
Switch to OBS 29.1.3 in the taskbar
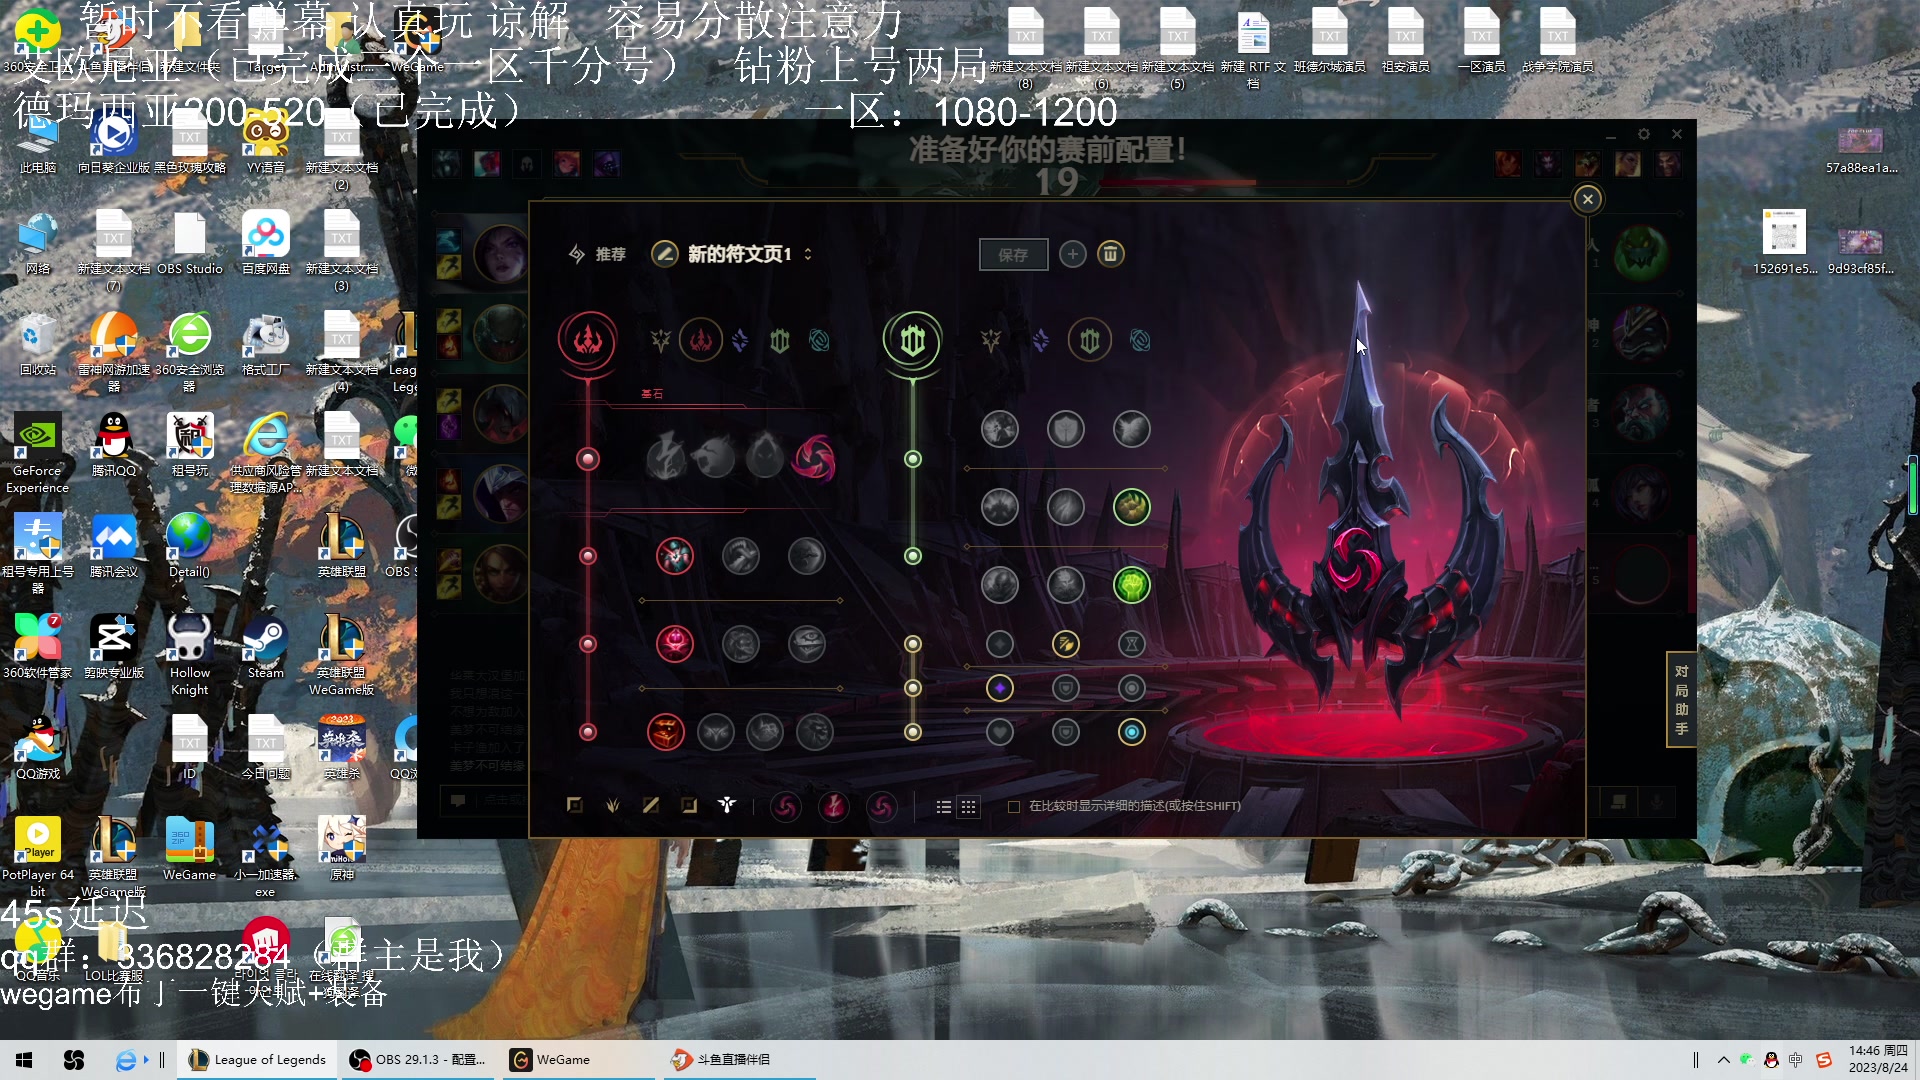[x=418, y=1060]
